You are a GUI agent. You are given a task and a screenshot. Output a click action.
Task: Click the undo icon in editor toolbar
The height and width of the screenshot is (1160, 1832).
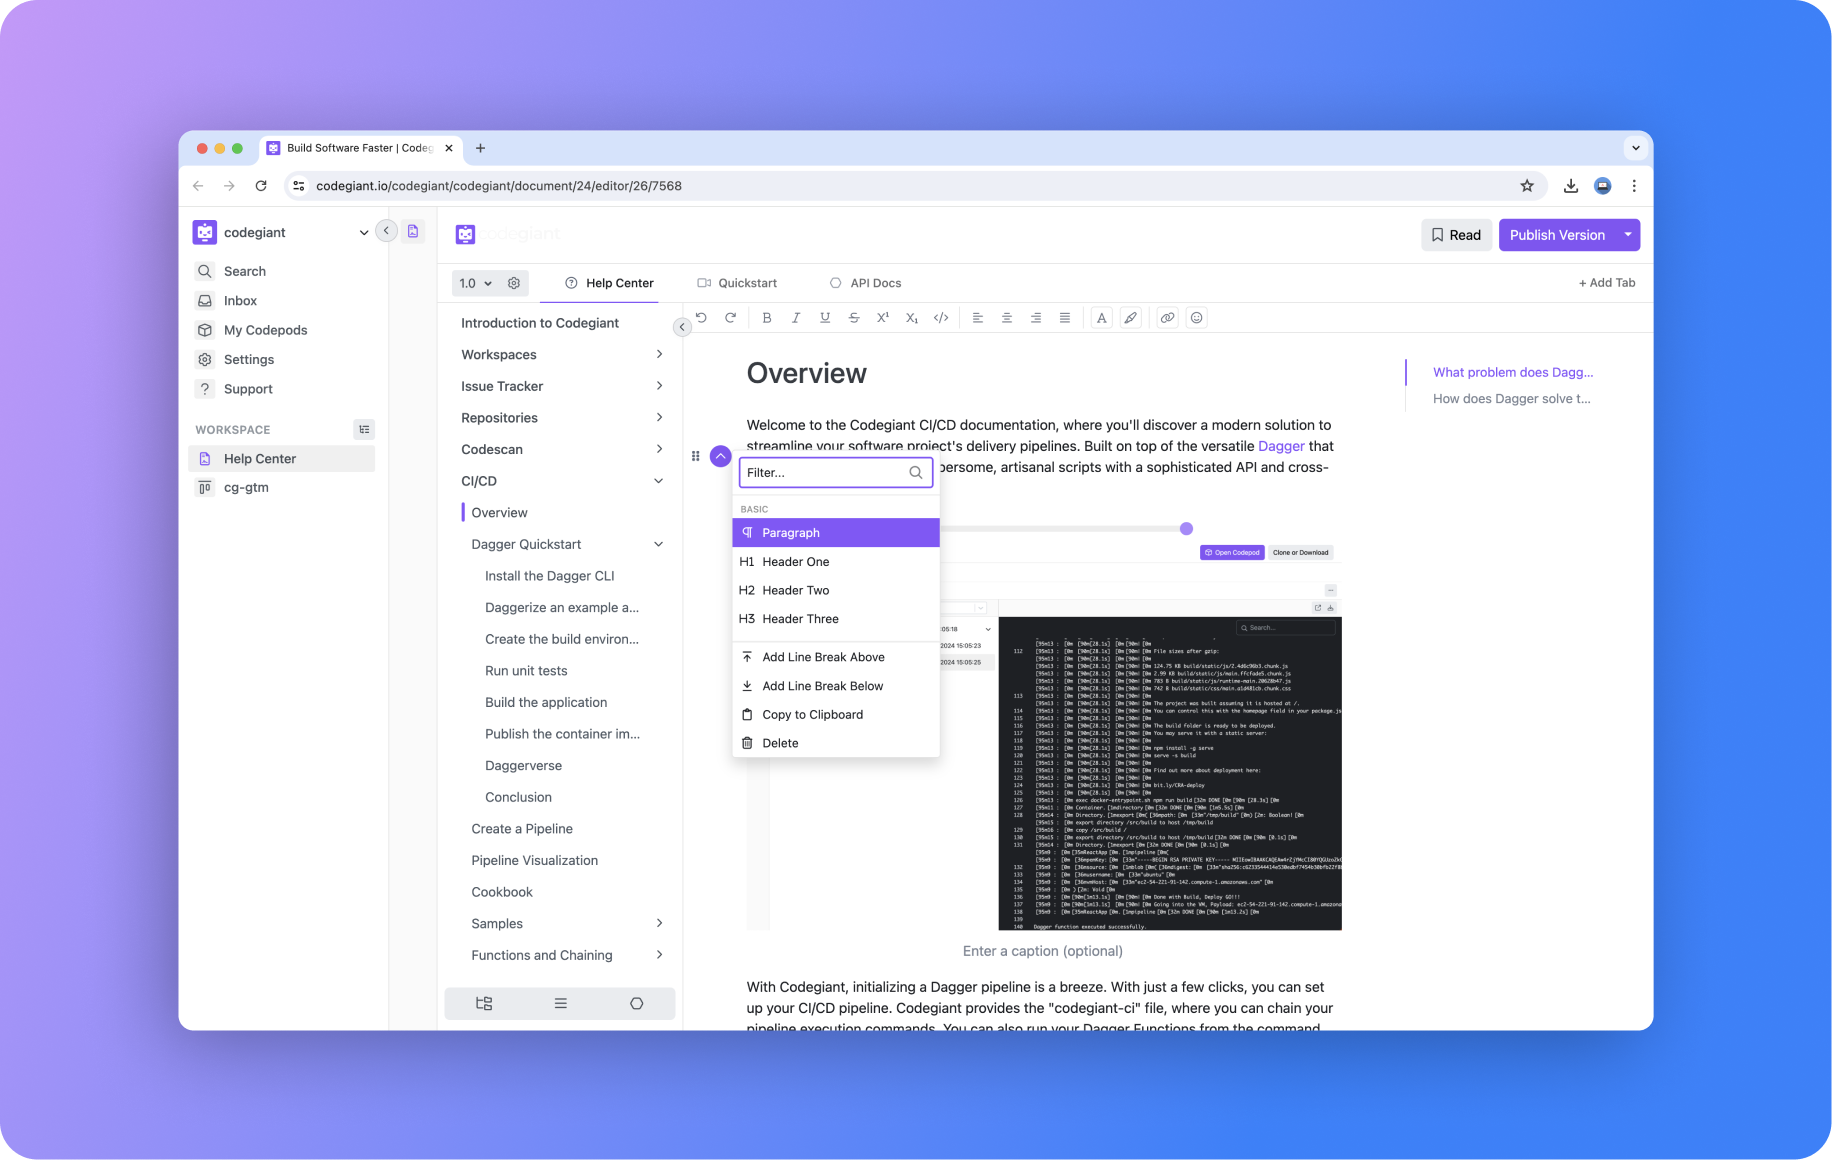tap(701, 318)
